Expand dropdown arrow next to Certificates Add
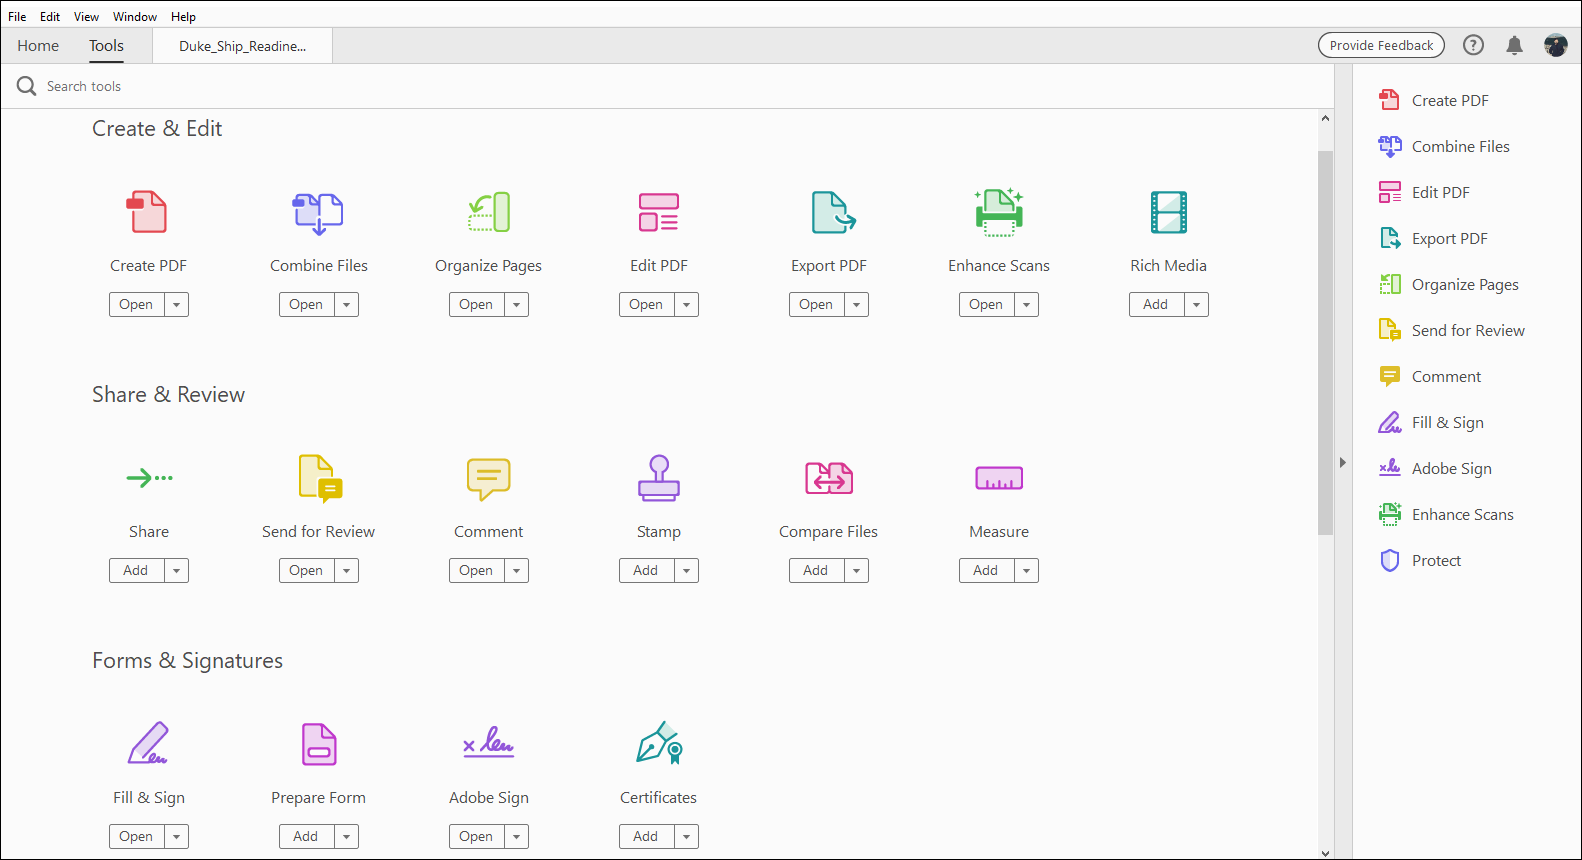This screenshot has height=860, width=1582. click(x=686, y=837)
